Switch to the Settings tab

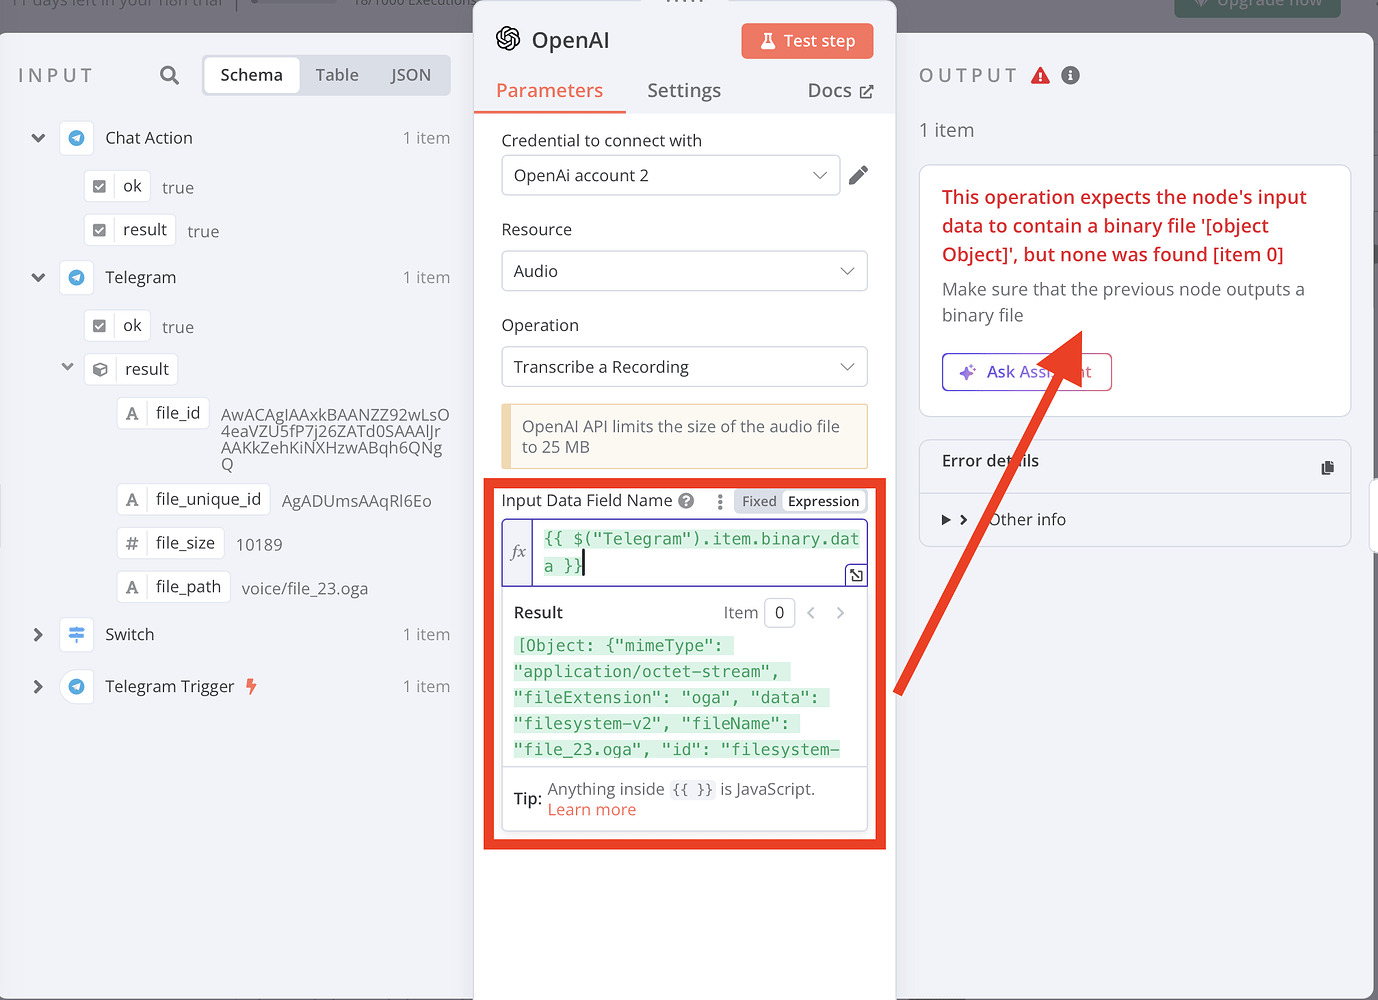click(684, 90)
